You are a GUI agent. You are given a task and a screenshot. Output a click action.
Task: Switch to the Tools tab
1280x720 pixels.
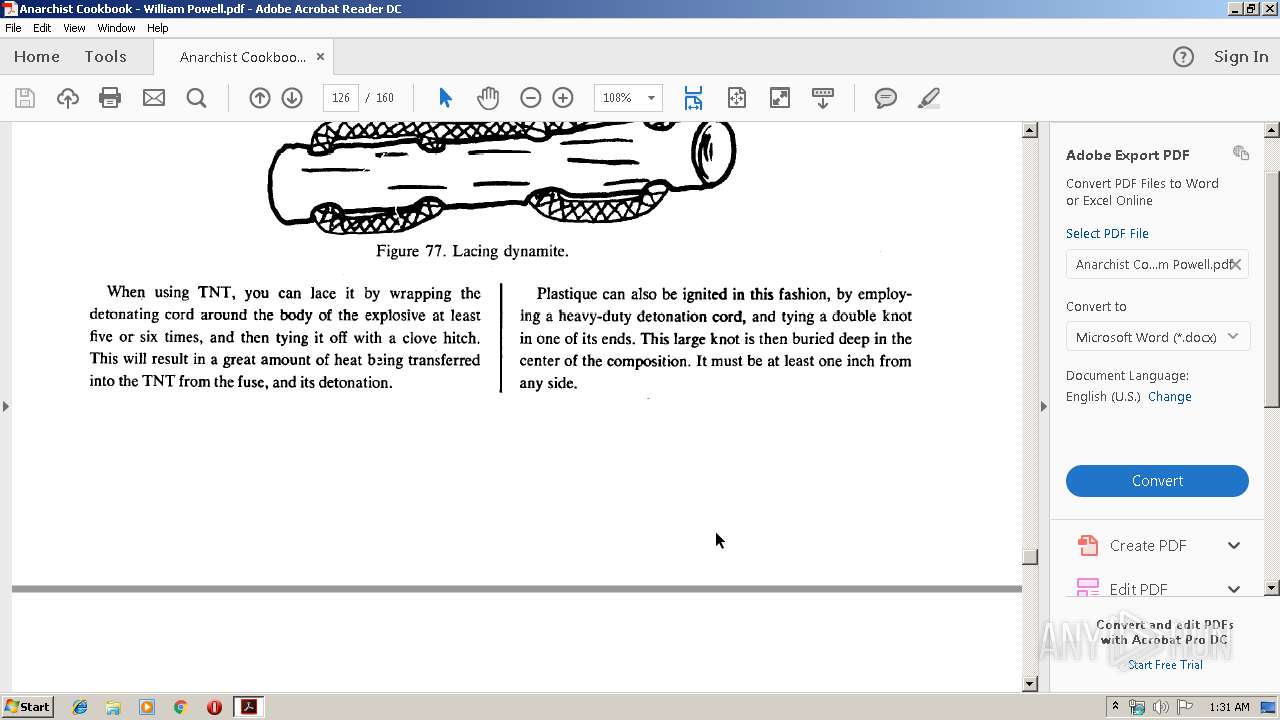point(105,57)
